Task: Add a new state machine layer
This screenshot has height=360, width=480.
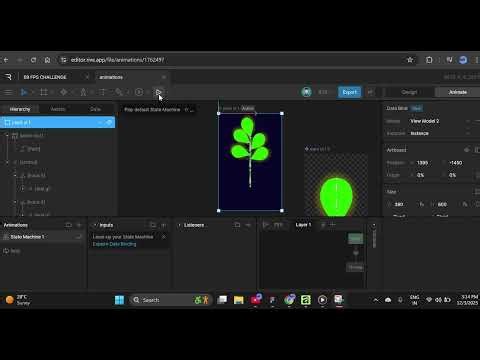Action: click(332, 225)
